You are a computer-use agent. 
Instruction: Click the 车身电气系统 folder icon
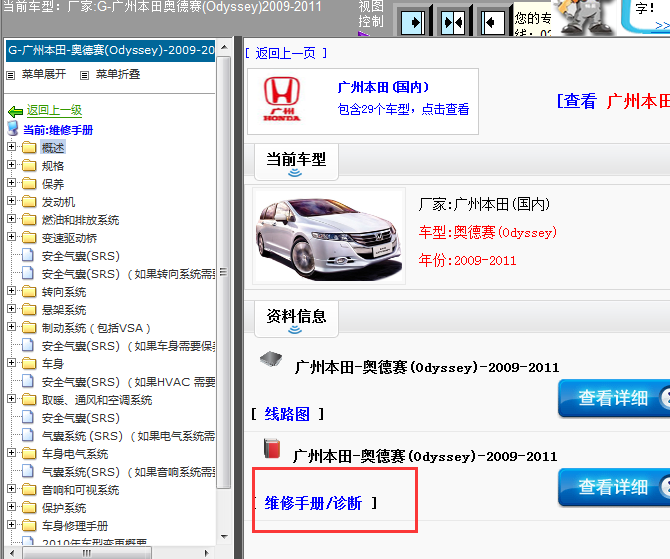(29, 453)
